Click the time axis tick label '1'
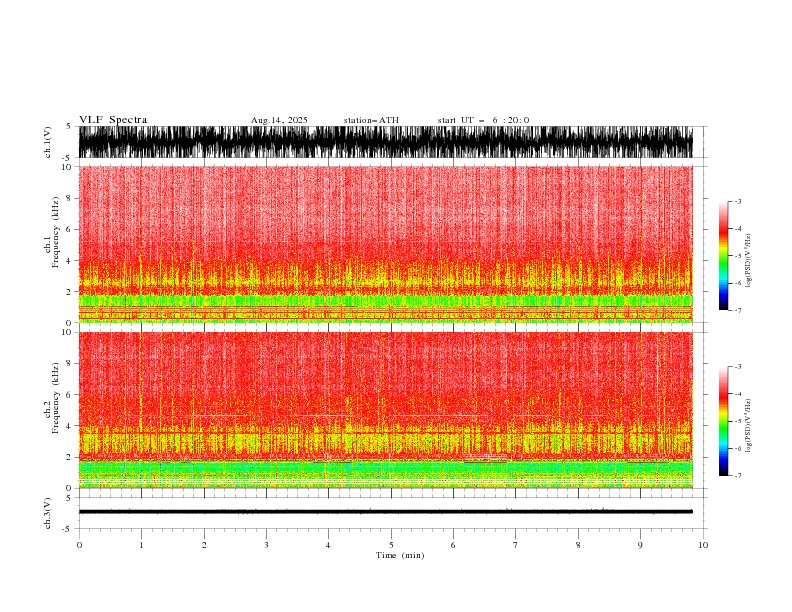Viewport: 792px width, 612px height. pyautogui.click(x=141, y=545)
